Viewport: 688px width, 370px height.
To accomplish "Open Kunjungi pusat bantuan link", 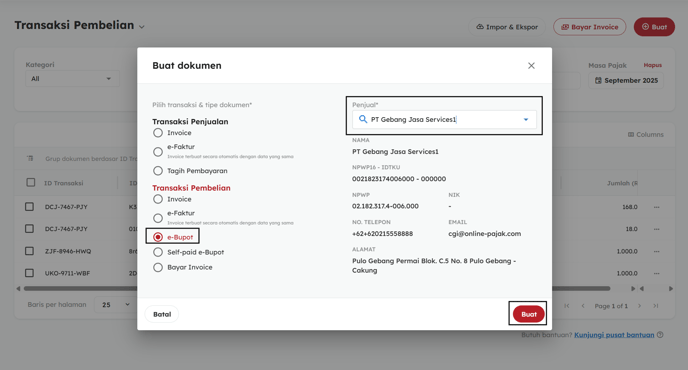I will (614, 335).
